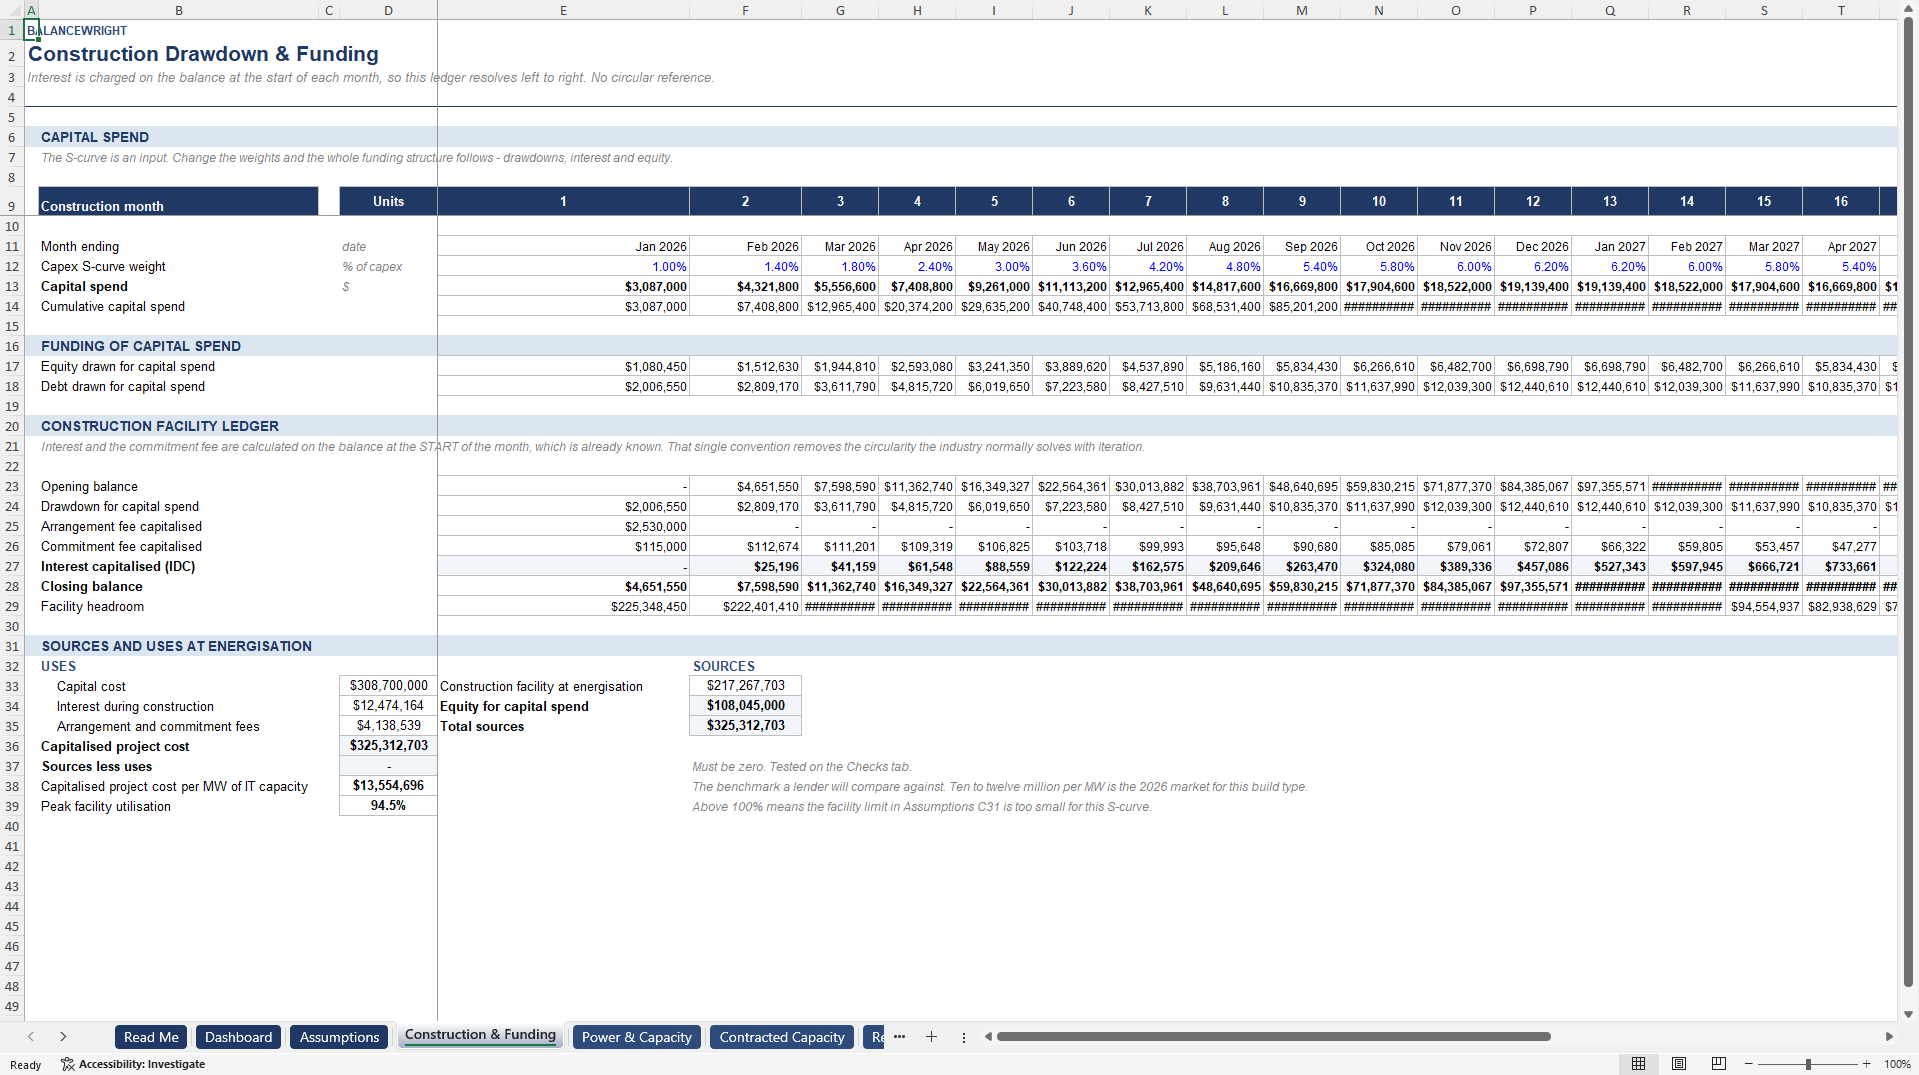Select the Construction Drawdown & Funding title cell

point(203,54)
